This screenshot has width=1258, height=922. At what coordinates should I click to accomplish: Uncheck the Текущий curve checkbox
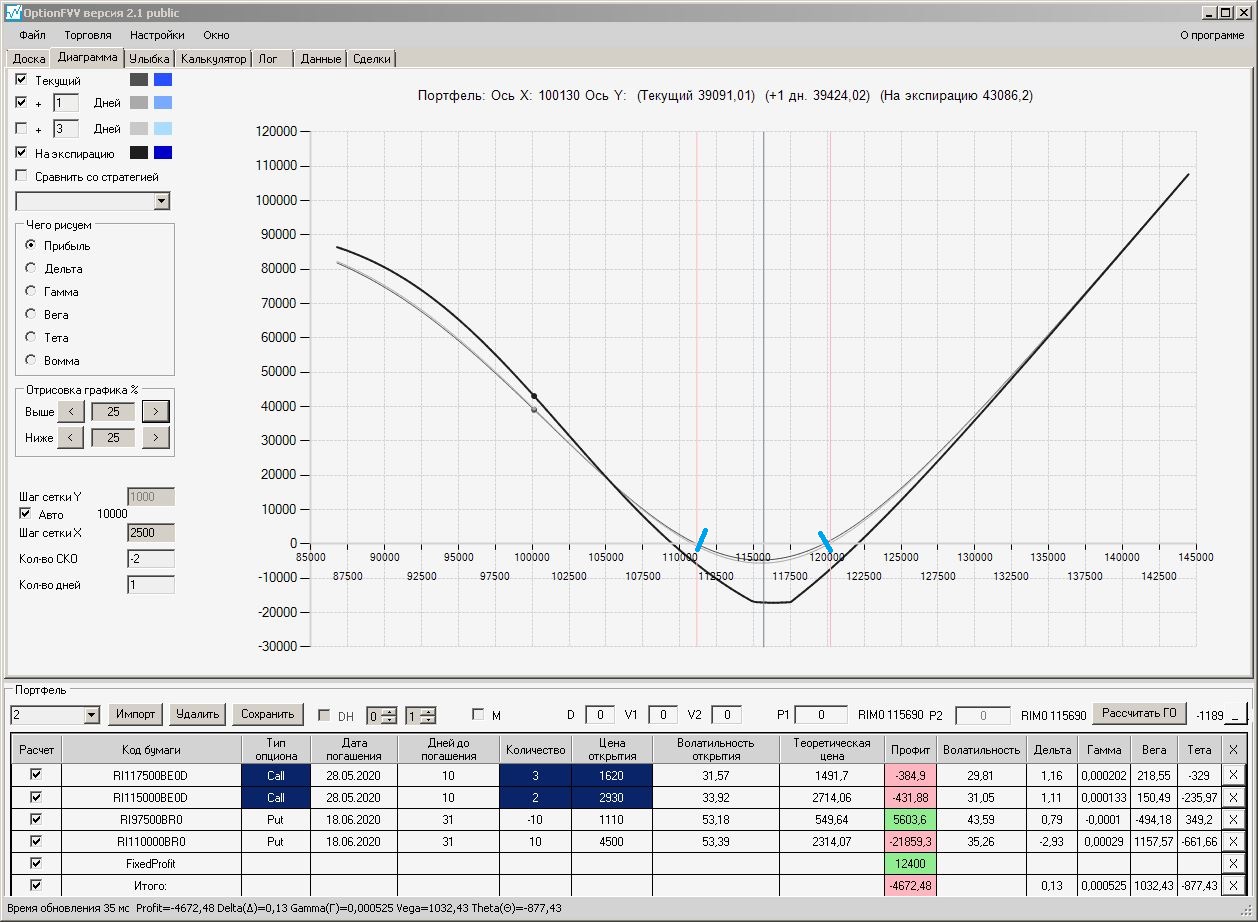point(22,80)
